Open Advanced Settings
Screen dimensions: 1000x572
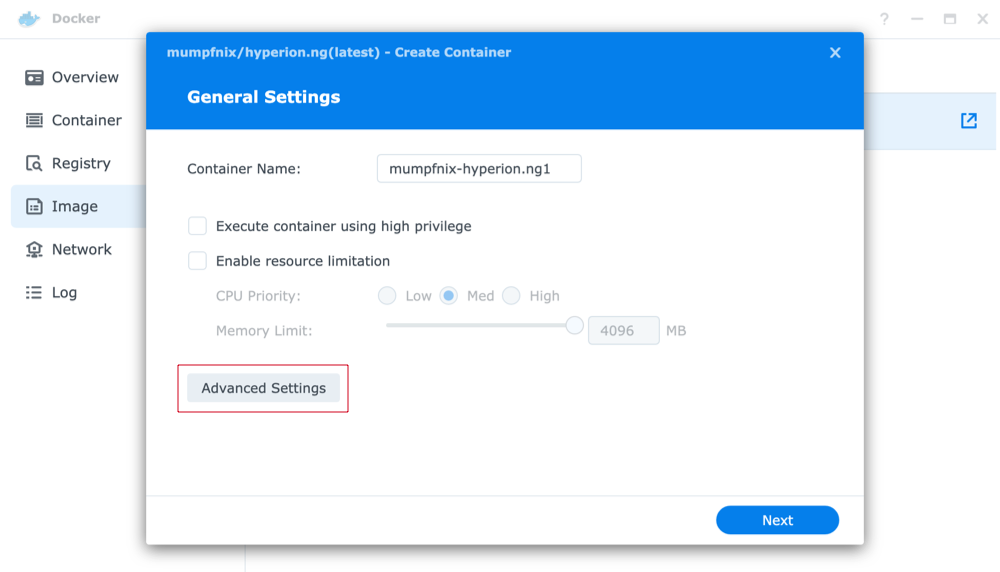tap(263, 388)
